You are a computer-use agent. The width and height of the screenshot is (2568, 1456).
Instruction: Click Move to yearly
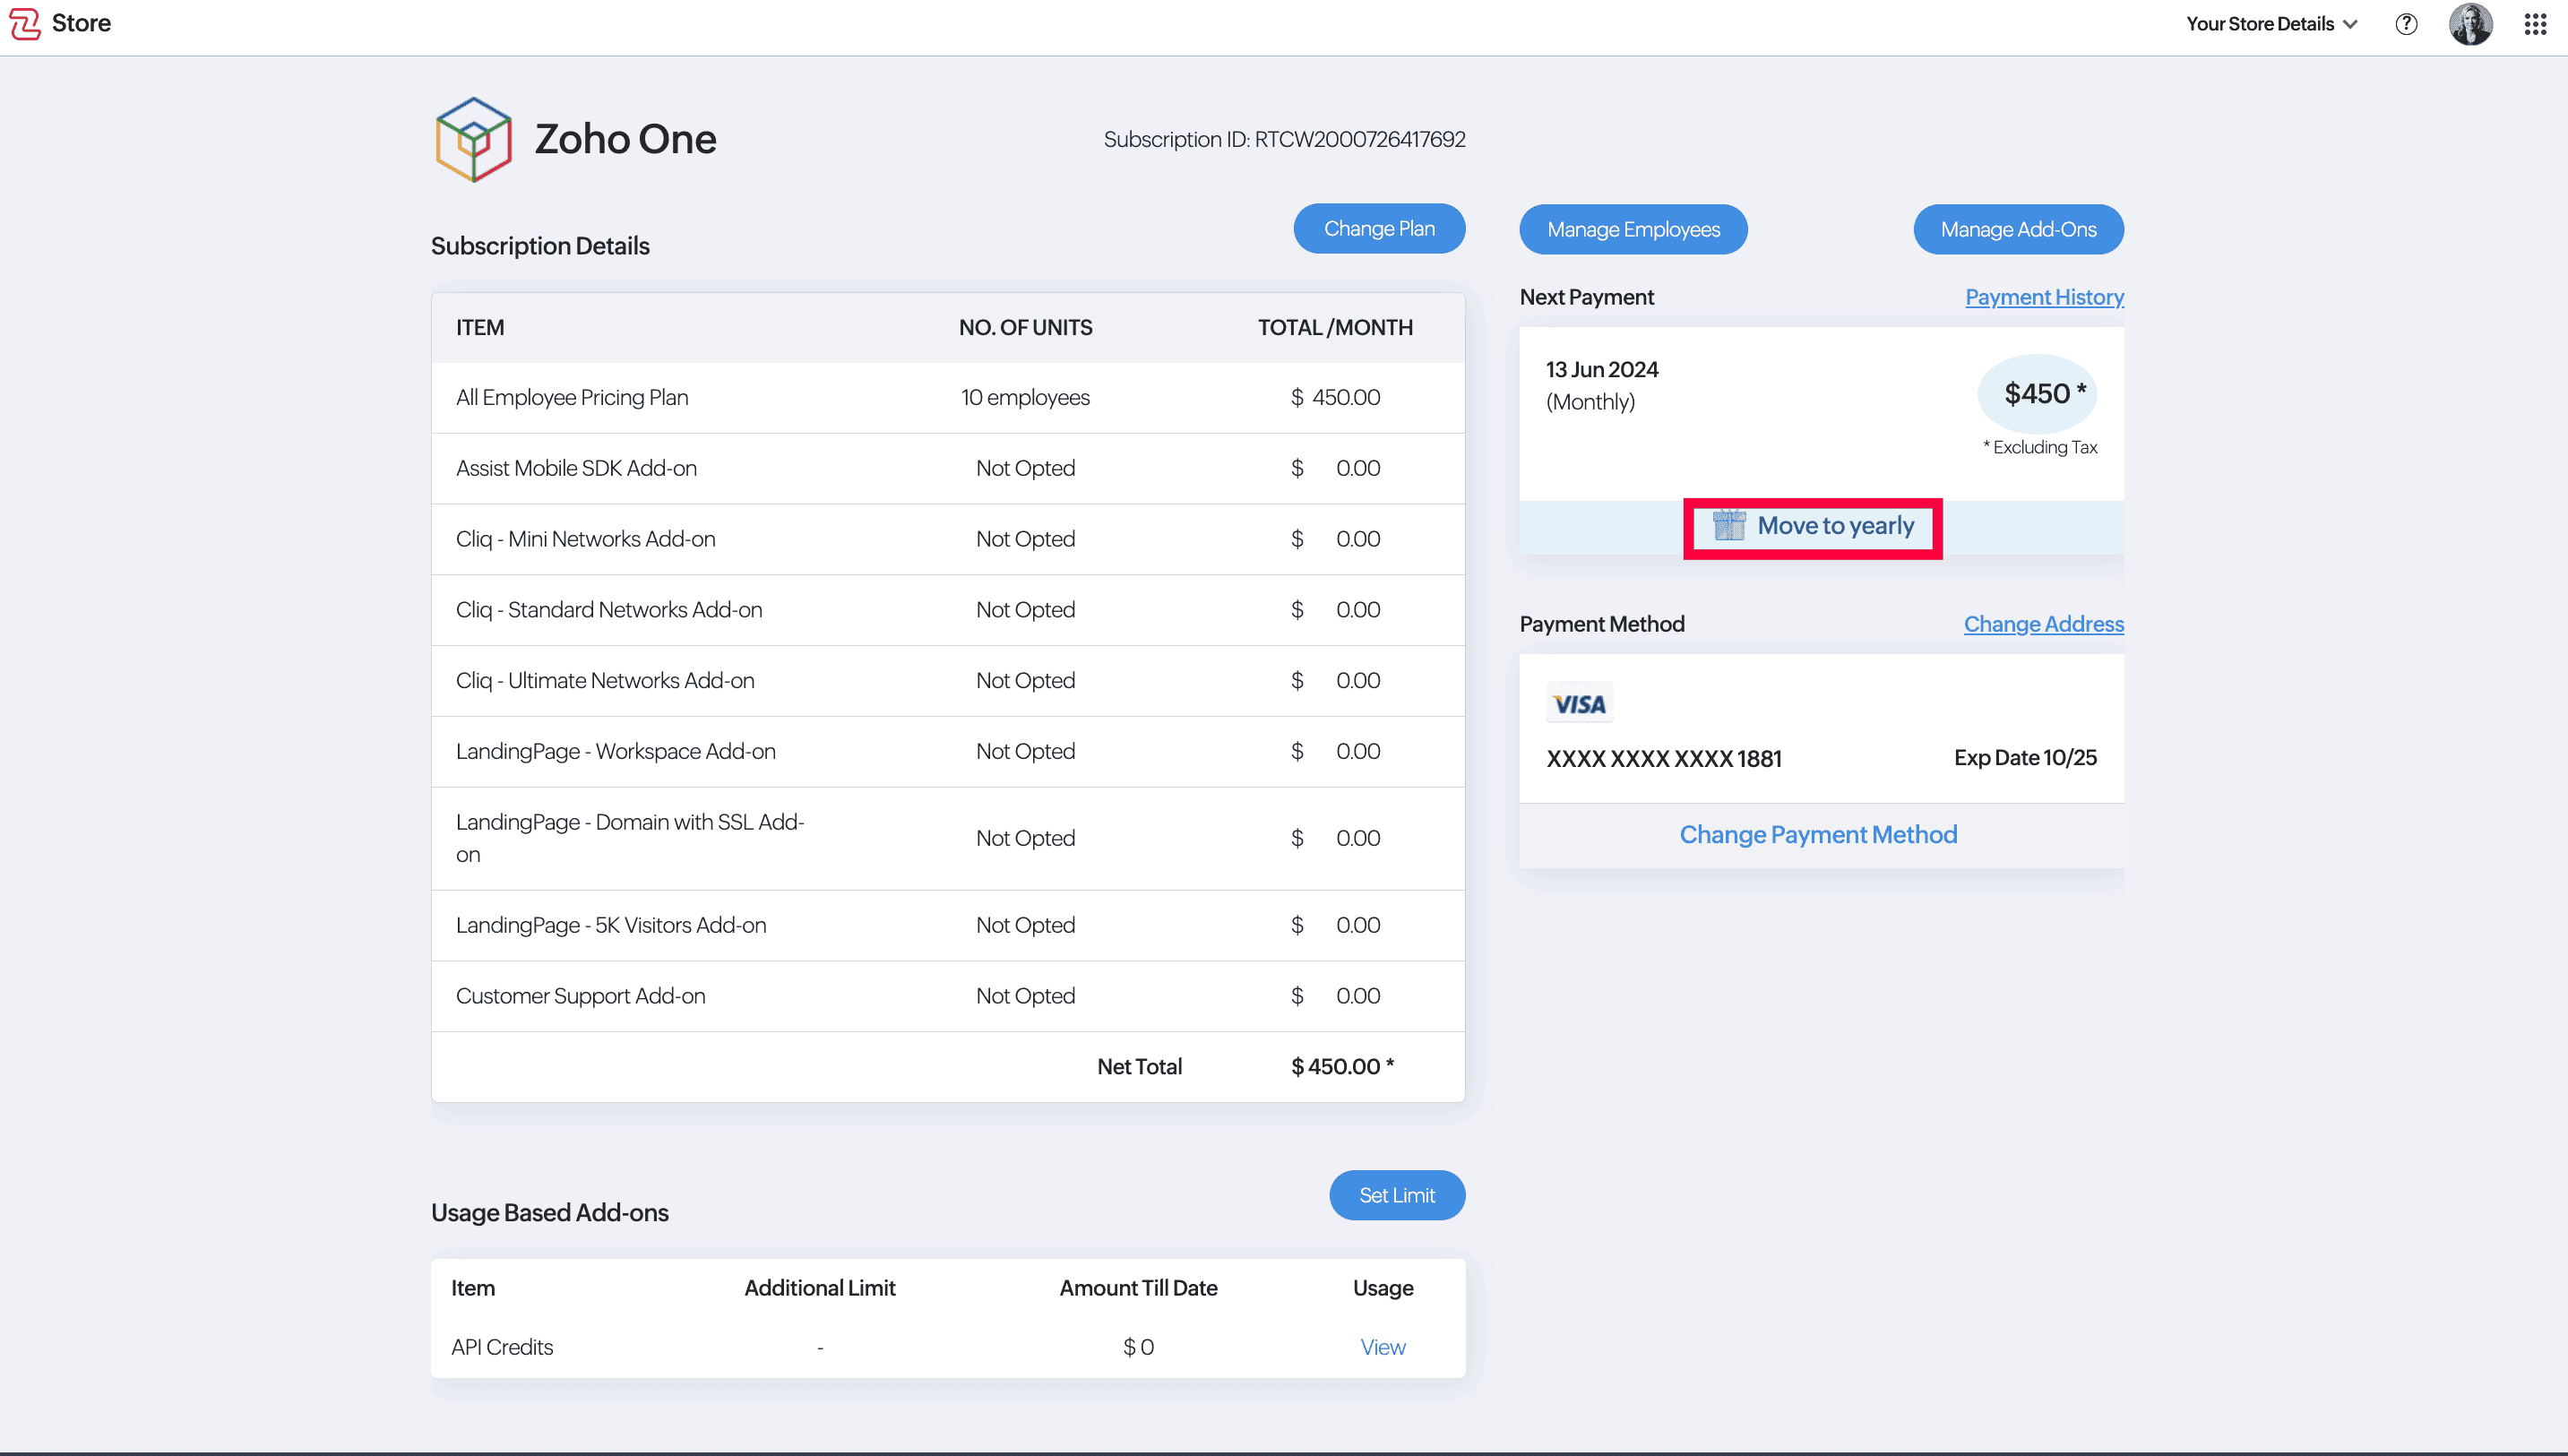click(1835, 526)
